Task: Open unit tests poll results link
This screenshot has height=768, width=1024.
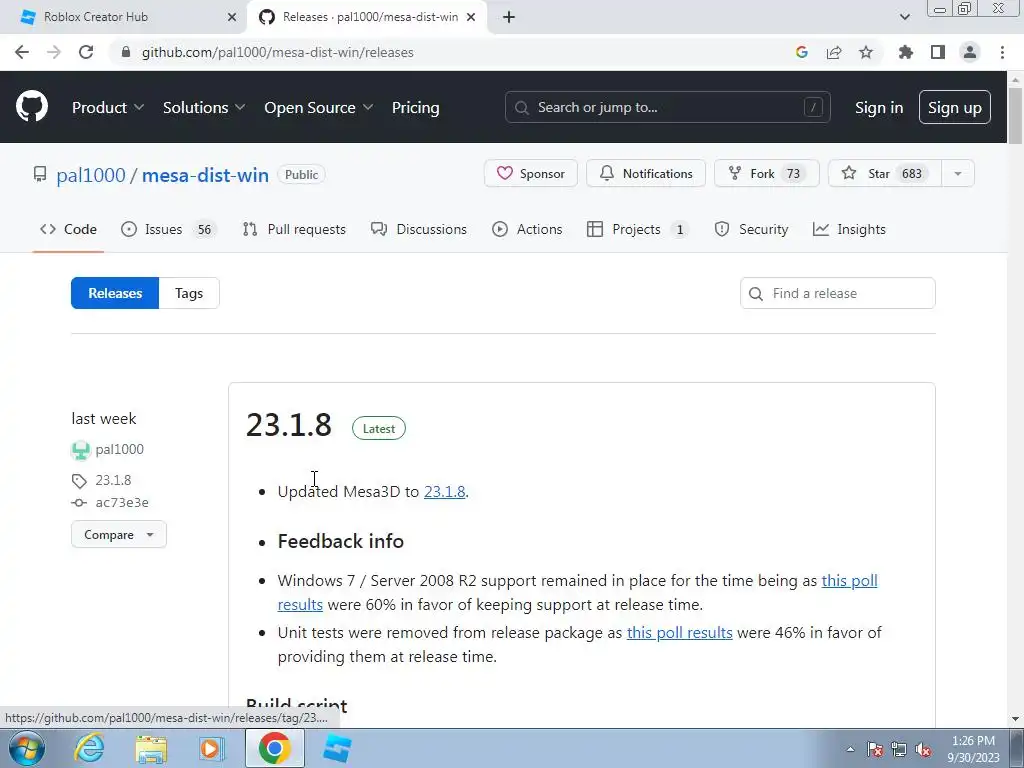Action: point(679,632)
